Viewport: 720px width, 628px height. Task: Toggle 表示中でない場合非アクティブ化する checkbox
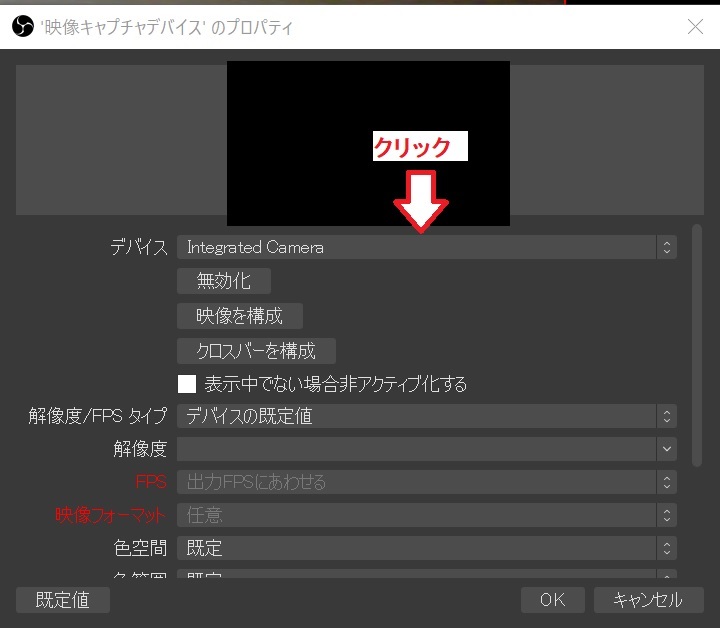pos(187,384)
